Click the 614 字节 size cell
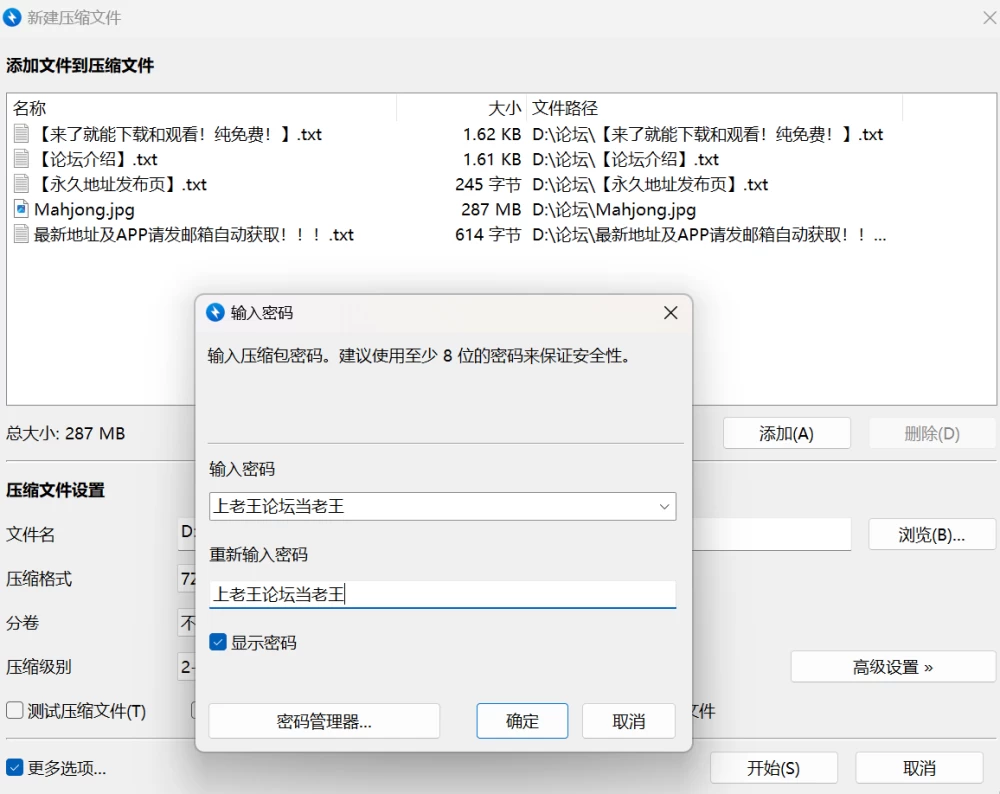The width and height of the screenshot is (1000, 794). coord(488,235)
